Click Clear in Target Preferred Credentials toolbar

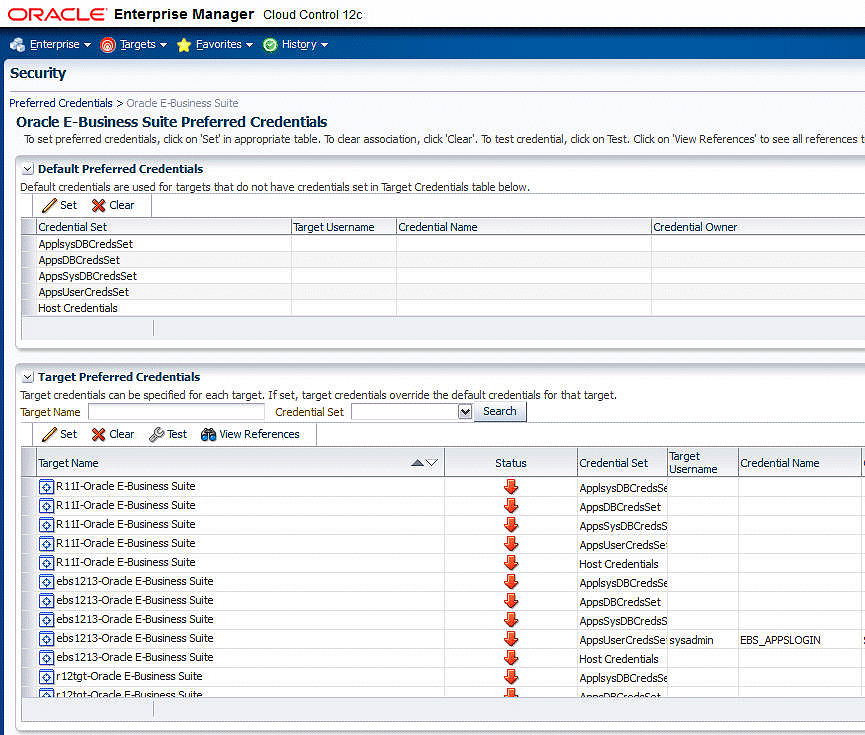tap(113, 434)
